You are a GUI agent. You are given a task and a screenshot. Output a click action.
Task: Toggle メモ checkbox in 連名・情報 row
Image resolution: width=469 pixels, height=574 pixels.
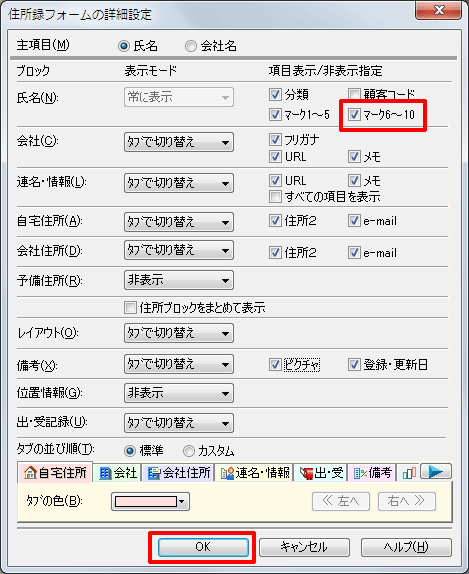(x=354, y=180)
